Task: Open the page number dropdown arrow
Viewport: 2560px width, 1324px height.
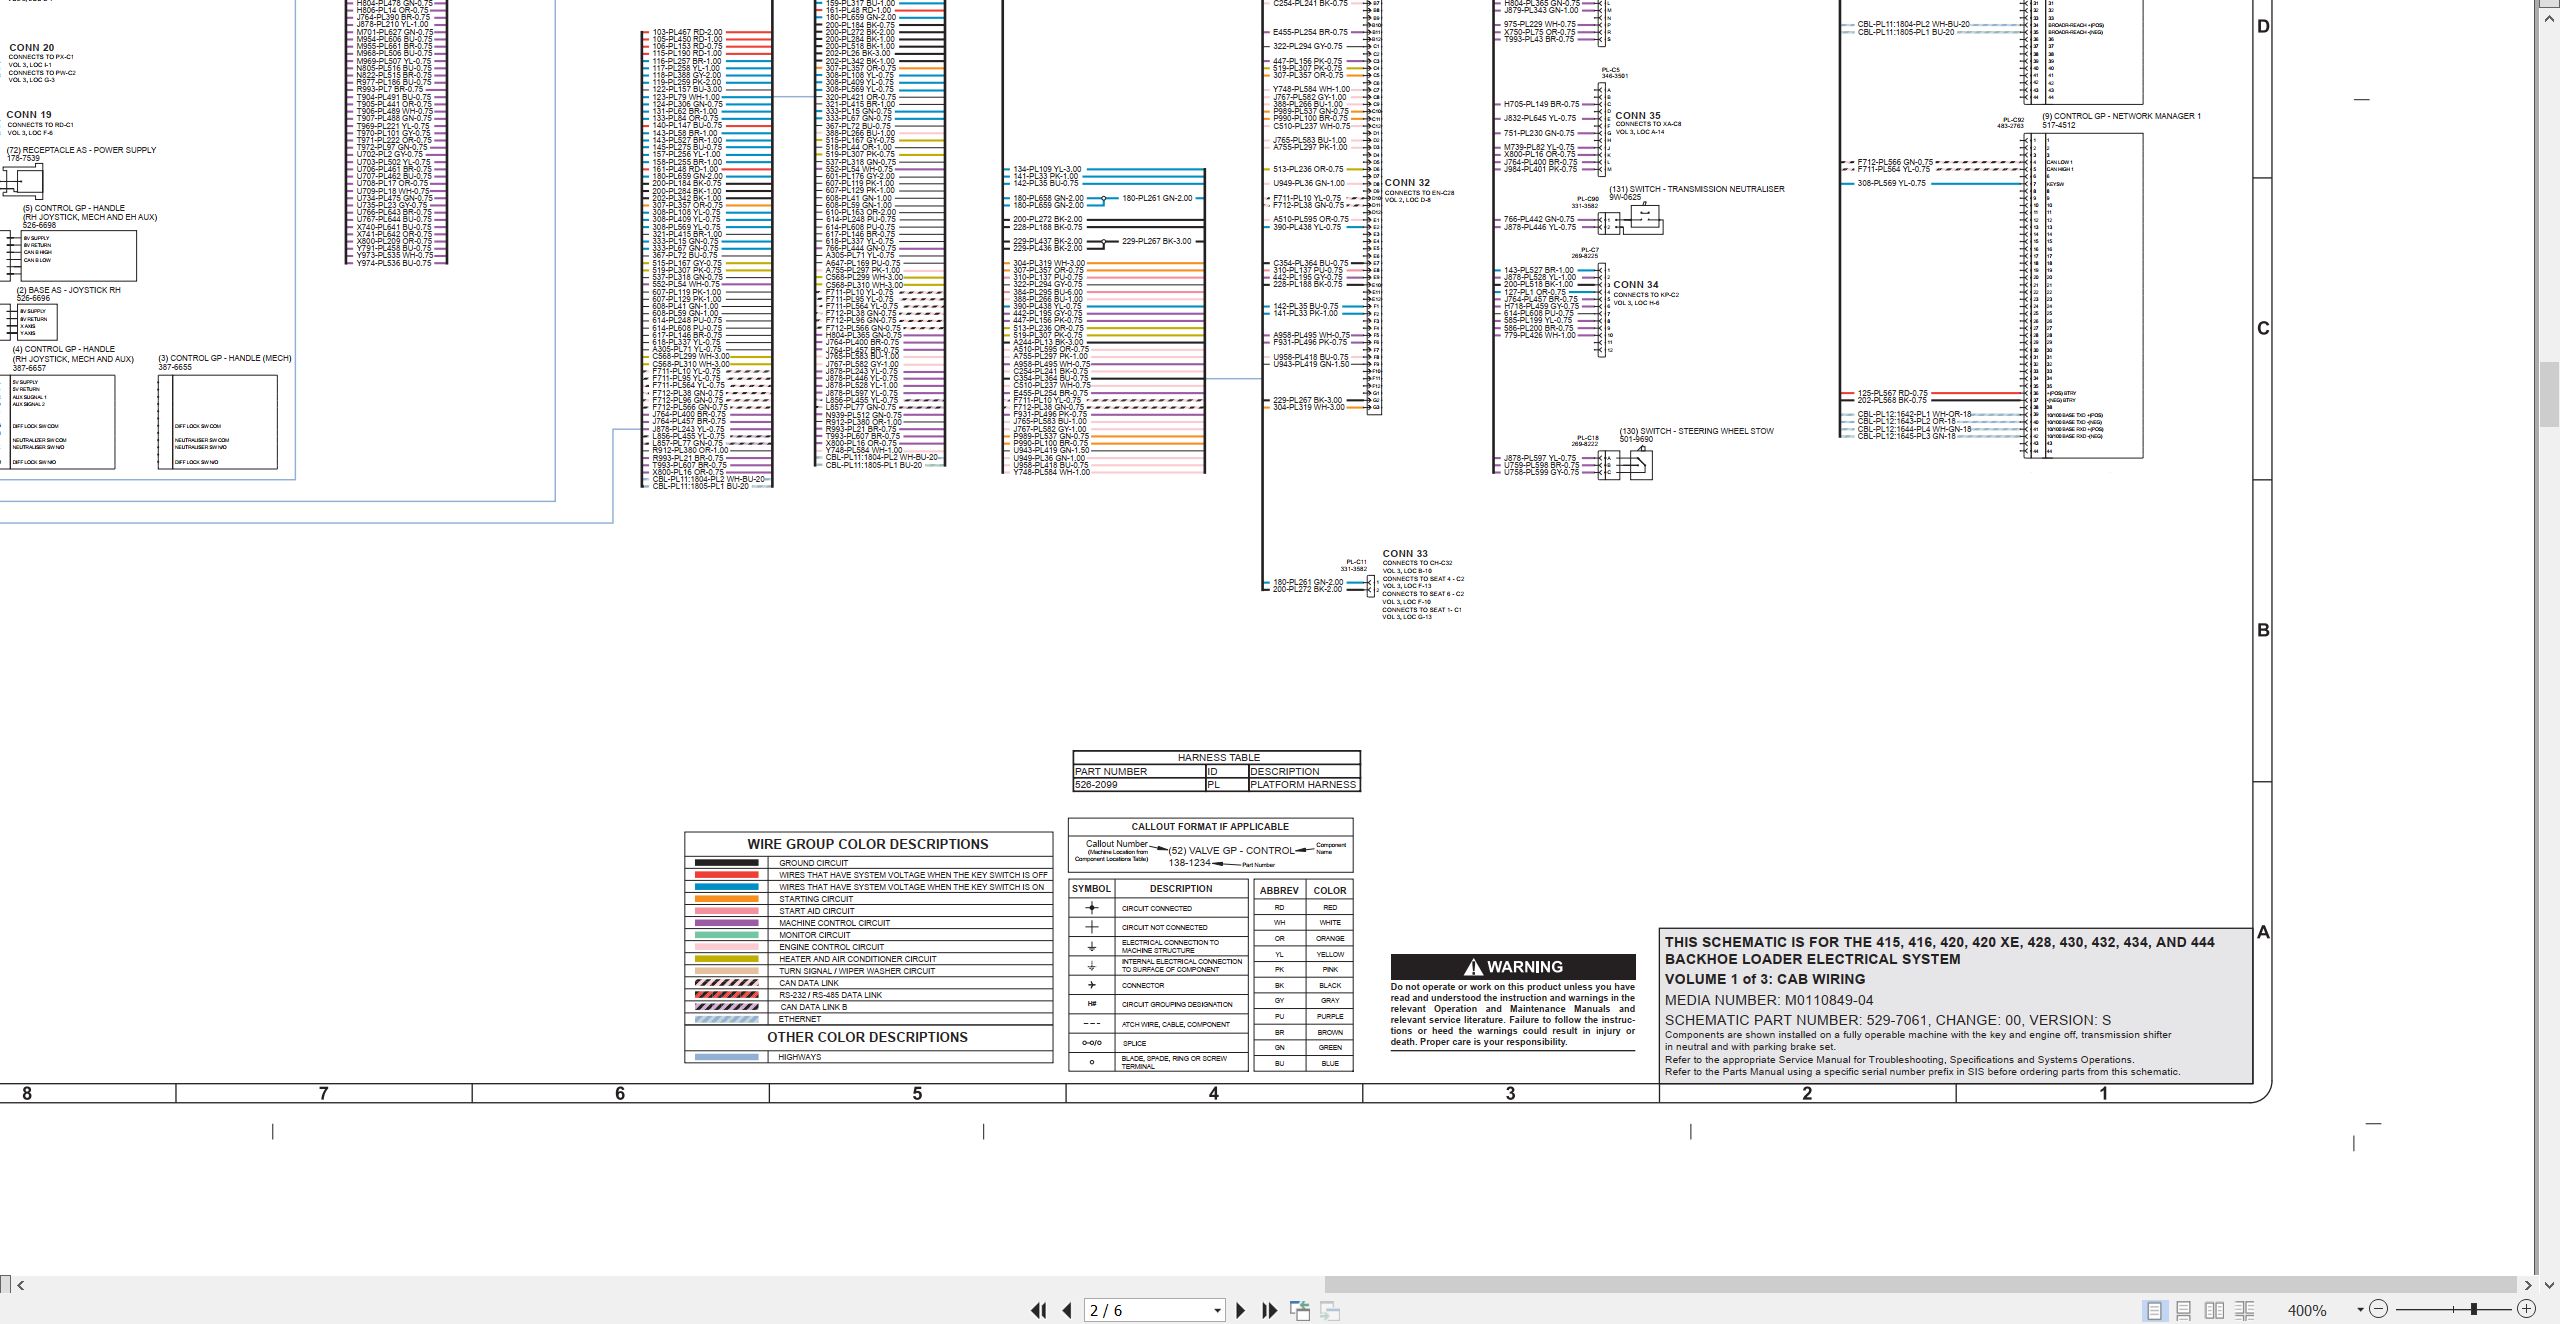Action: pyautogui.click(x=1217, y=1311)
